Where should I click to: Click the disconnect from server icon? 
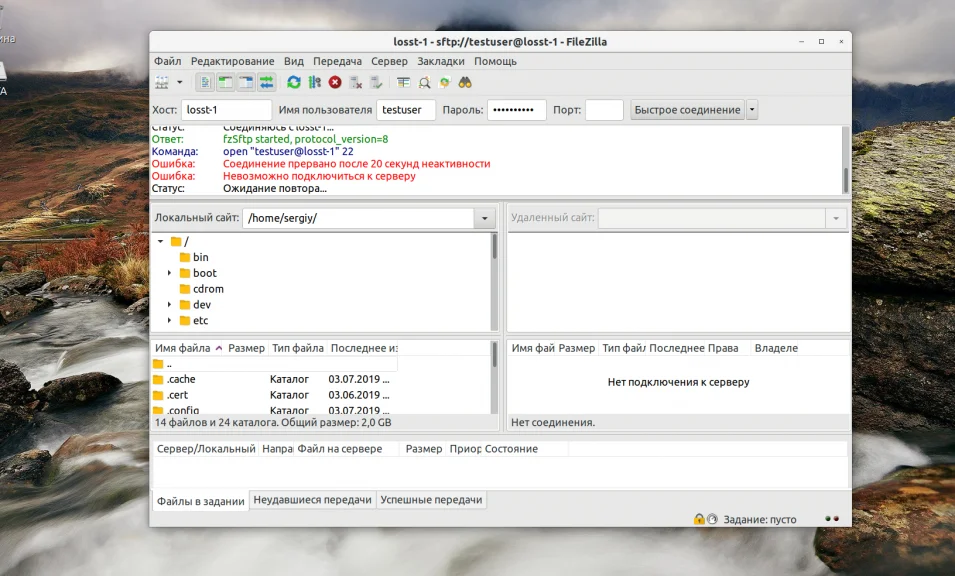355,82
